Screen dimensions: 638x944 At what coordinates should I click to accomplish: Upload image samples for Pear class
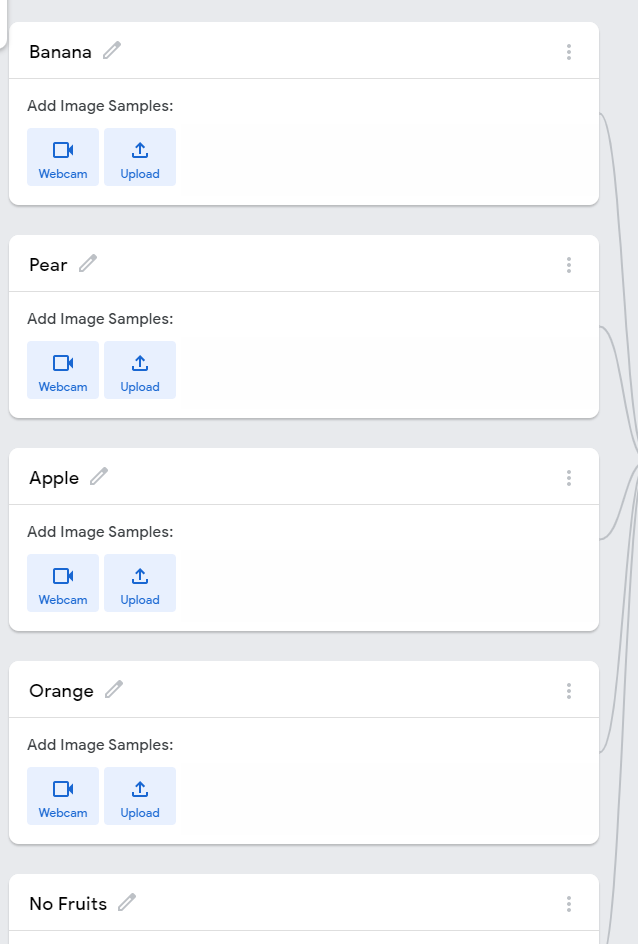(x=140, y=370)
